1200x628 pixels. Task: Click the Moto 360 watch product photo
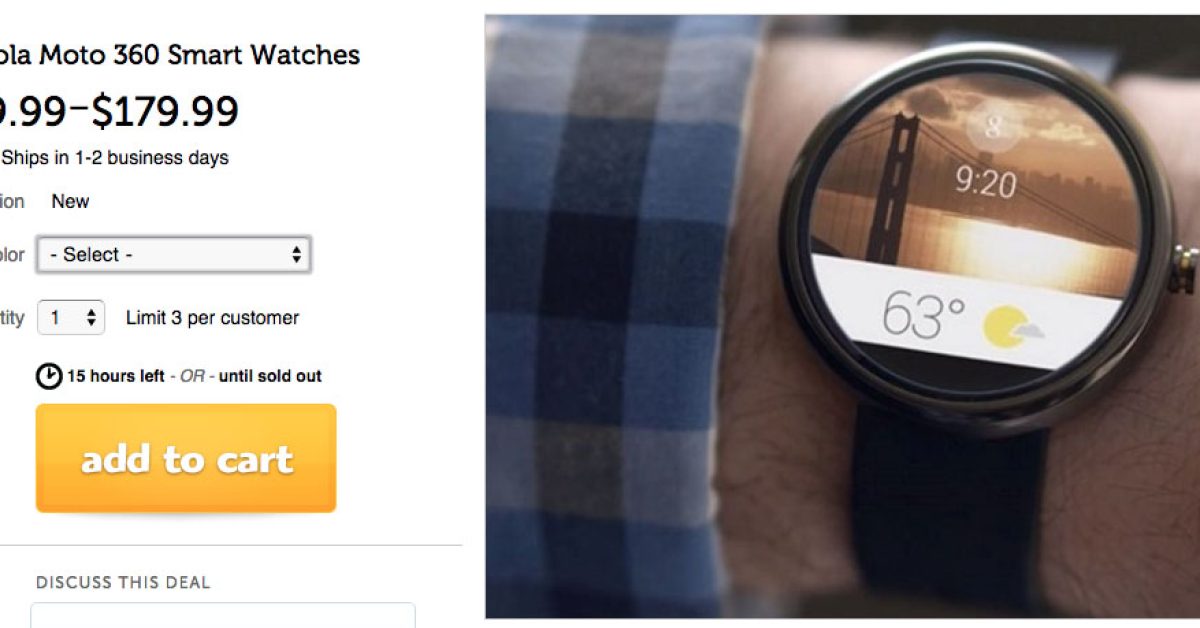click(842, 316)
